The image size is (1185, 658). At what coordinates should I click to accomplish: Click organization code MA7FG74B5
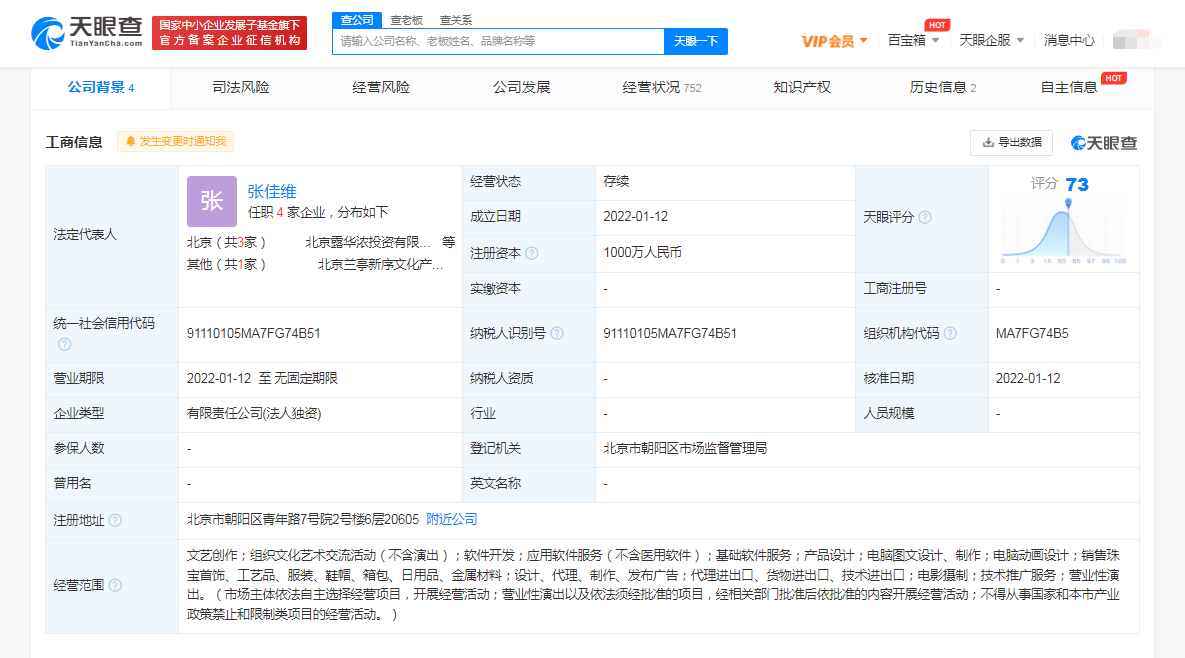[x=1032, y=333]
